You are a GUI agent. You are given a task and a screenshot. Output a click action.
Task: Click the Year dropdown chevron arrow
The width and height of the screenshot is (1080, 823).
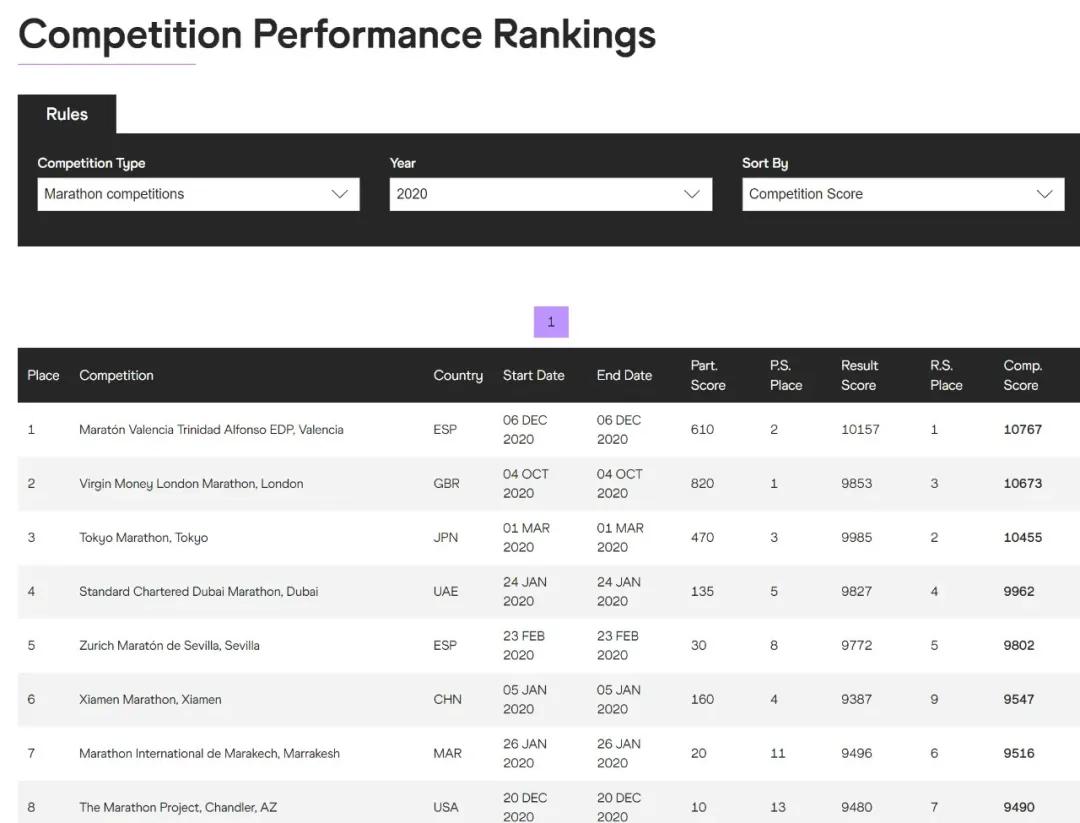692,194
